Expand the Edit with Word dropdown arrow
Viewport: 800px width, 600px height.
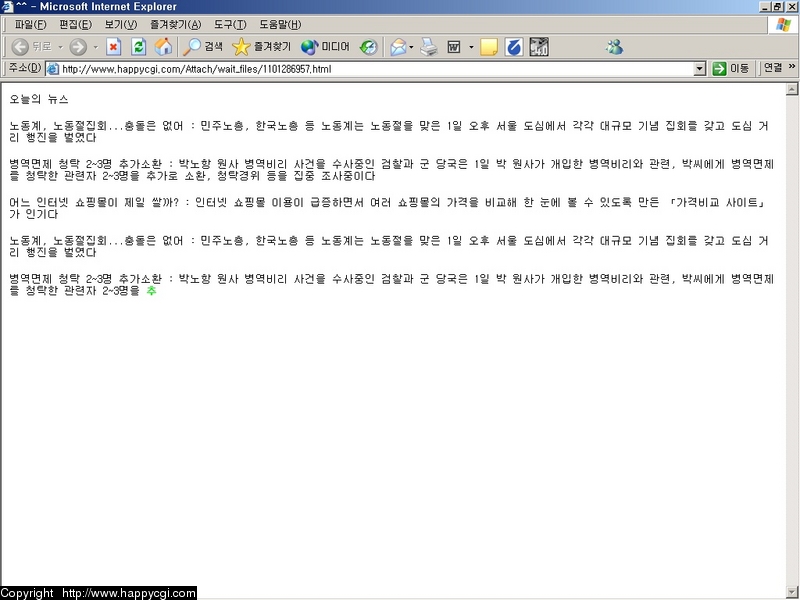471,47
